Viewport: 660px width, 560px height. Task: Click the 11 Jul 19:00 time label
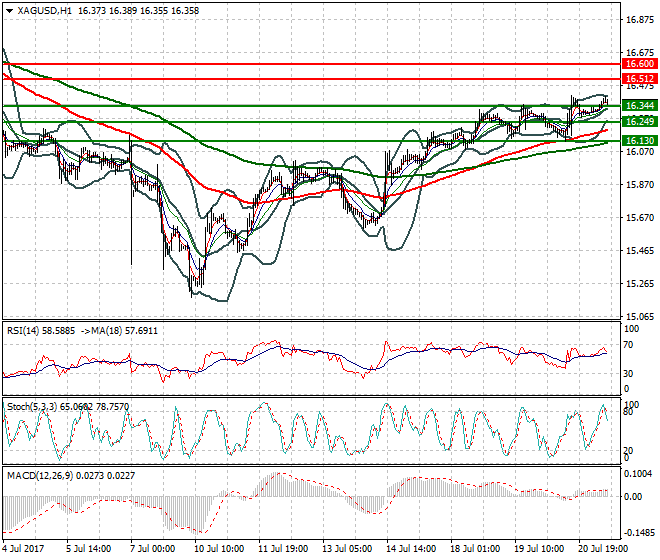pos(284,549)
